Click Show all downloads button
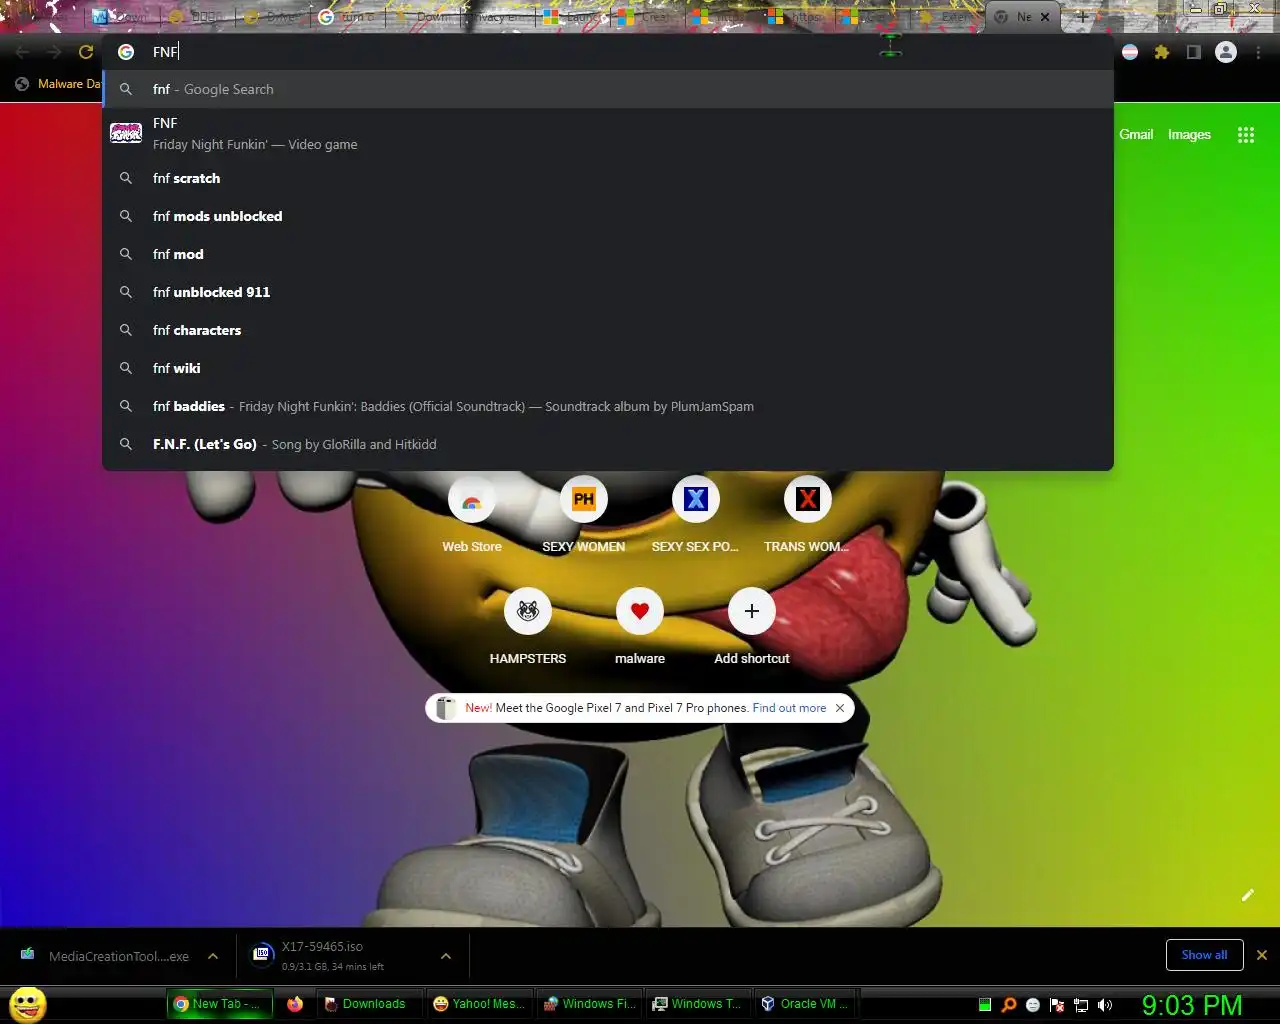1280x1024 pixels. tap(1204, 955)
